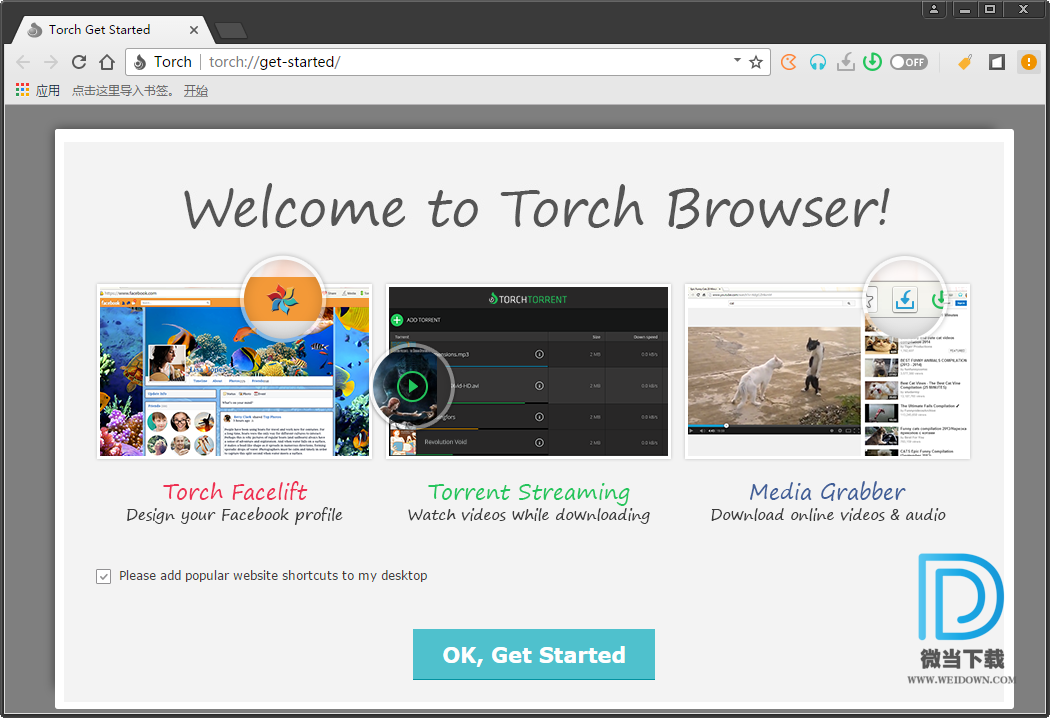The height and width of the screenshot is (718, 1050).
Task: Click the OK, Get Started button
Action: coord(534,654)
